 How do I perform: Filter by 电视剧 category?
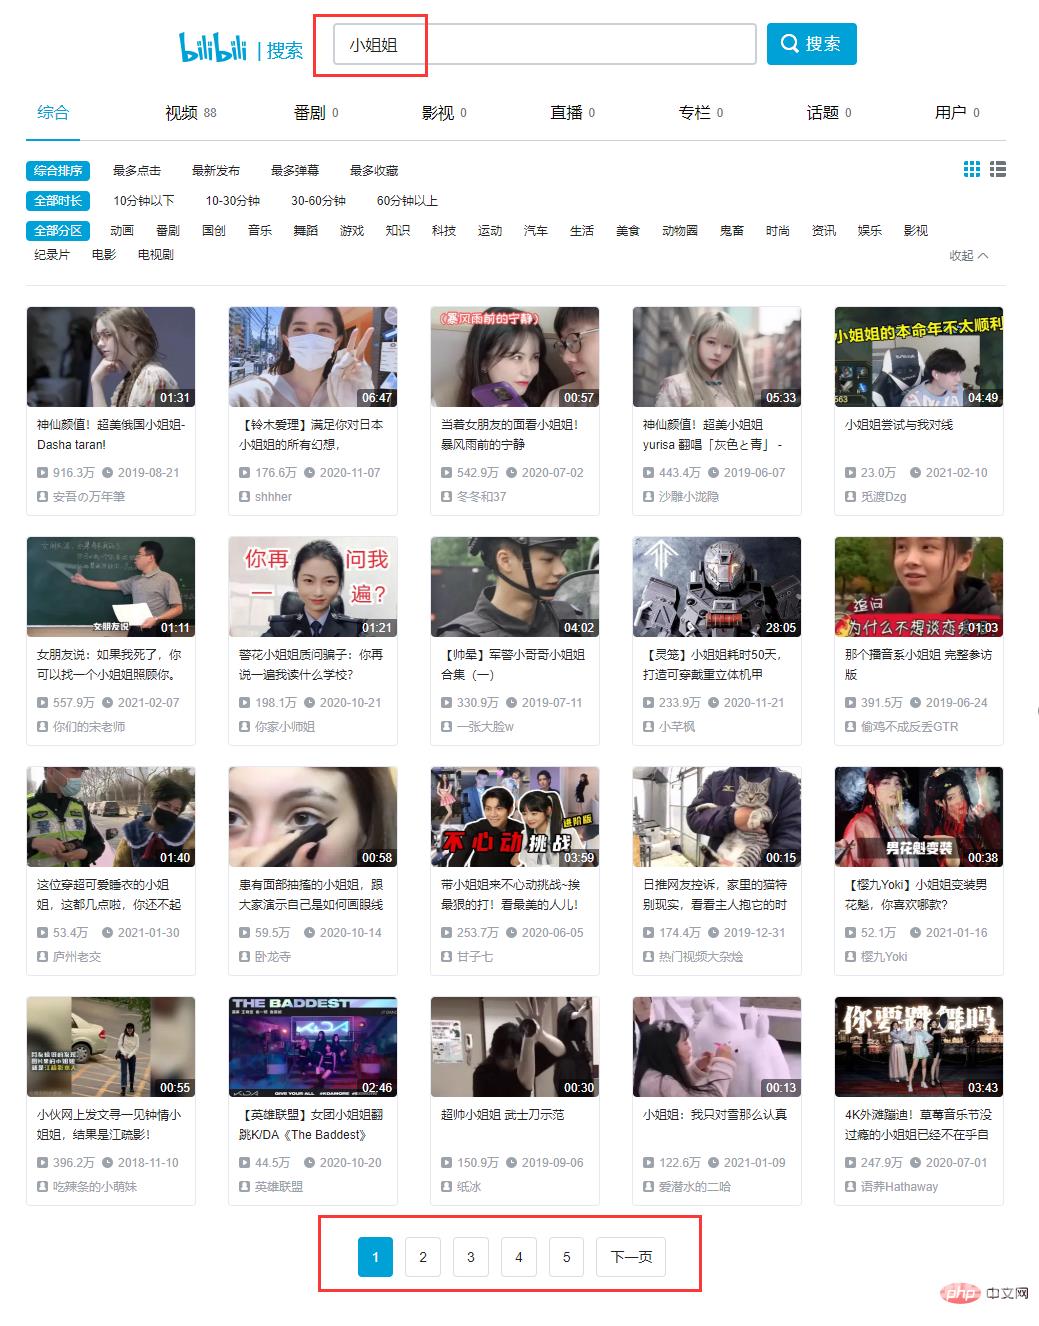pos(156,255)
